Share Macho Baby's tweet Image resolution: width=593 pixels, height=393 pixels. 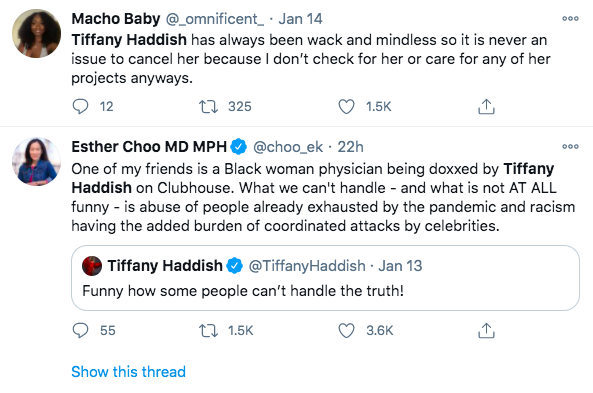pos(486,106)
